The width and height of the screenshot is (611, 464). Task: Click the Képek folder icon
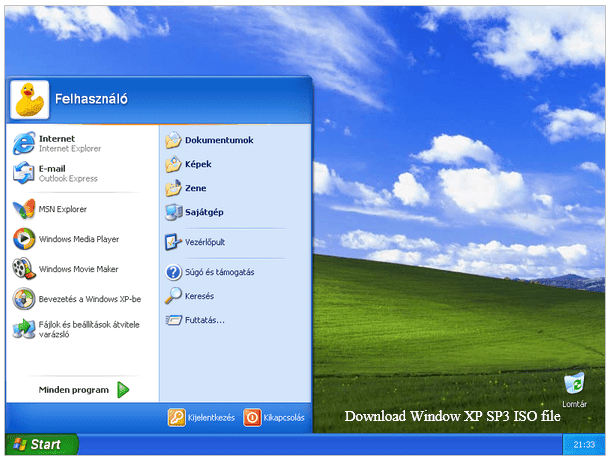click(x=173, y=164)
